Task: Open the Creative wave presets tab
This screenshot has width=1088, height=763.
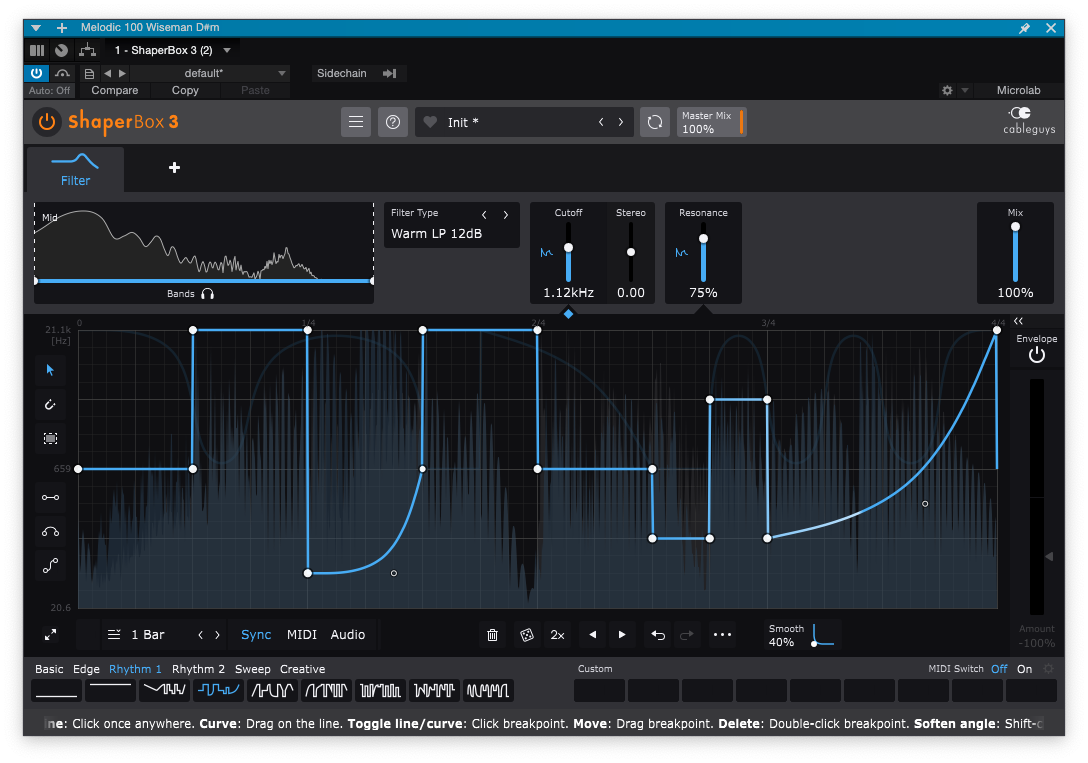Action: point(303,669)
